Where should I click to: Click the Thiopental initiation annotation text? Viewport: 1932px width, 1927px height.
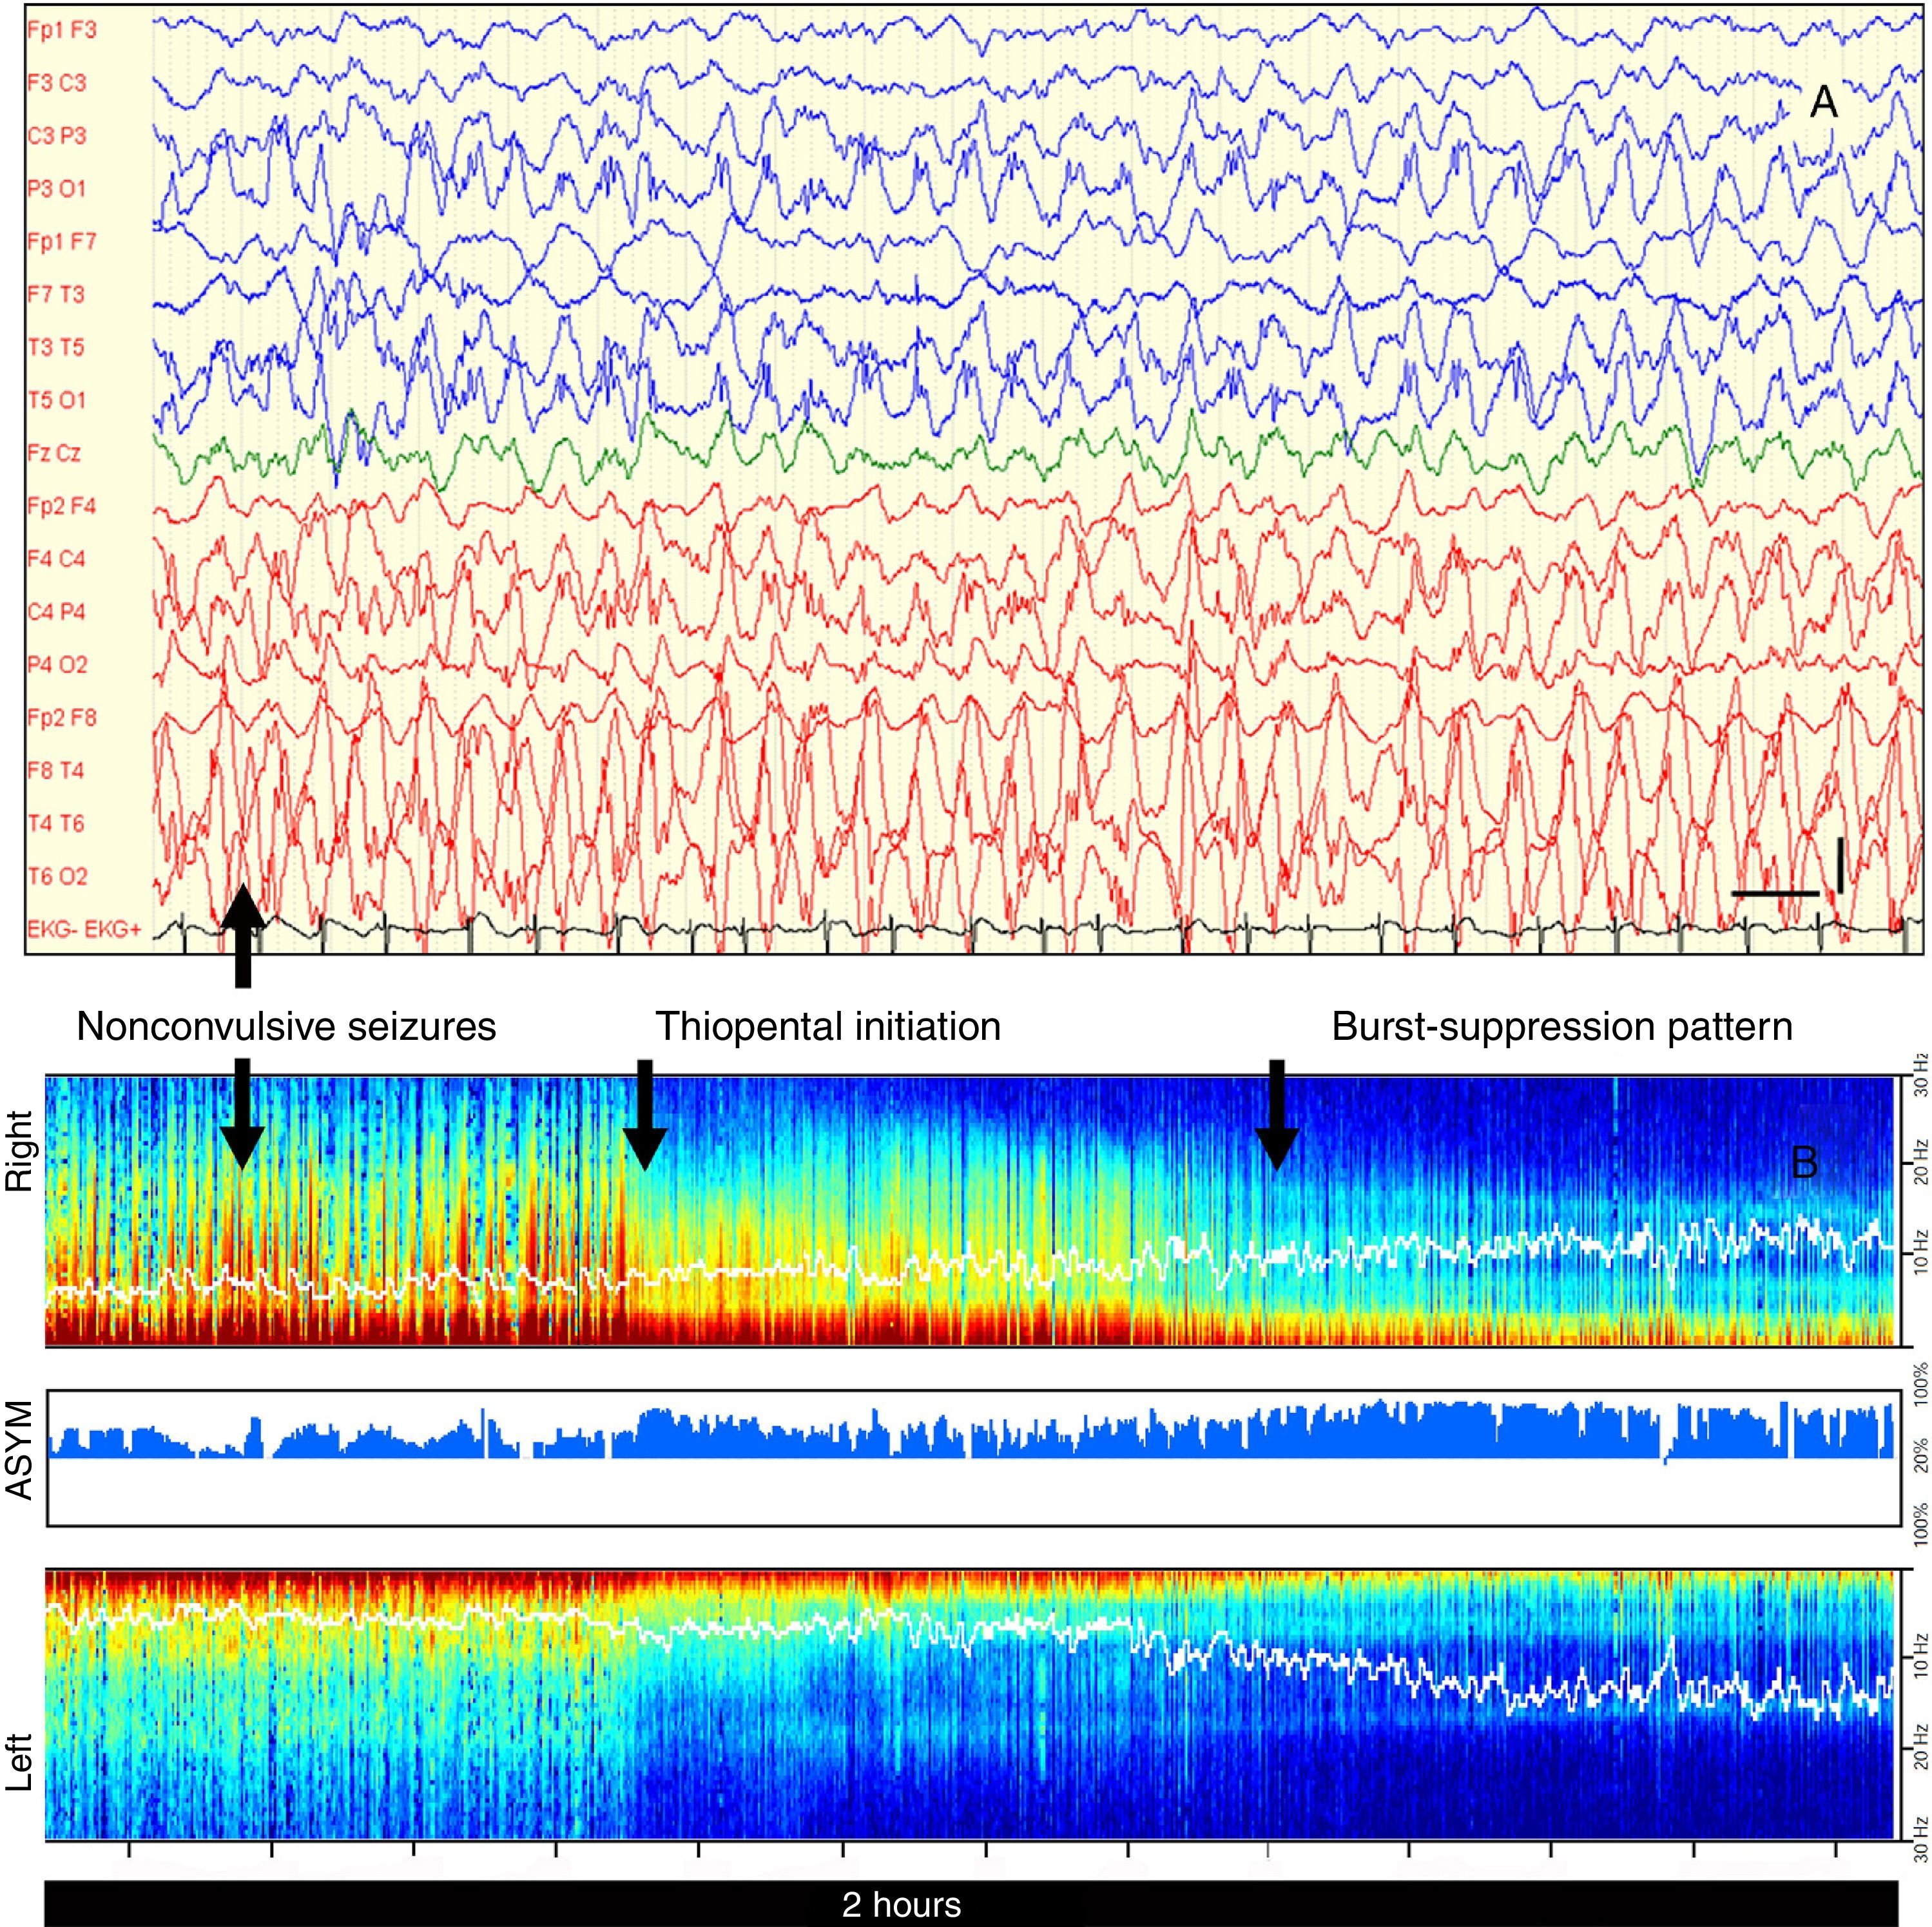click(828, 1027)
